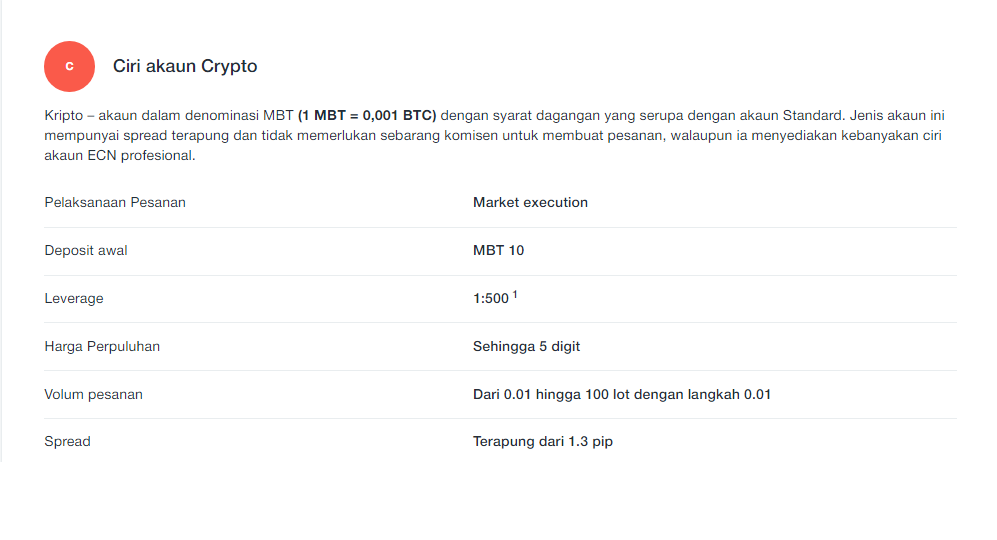Click the 'Leverage' row label
997x540 pixels.
74,298
